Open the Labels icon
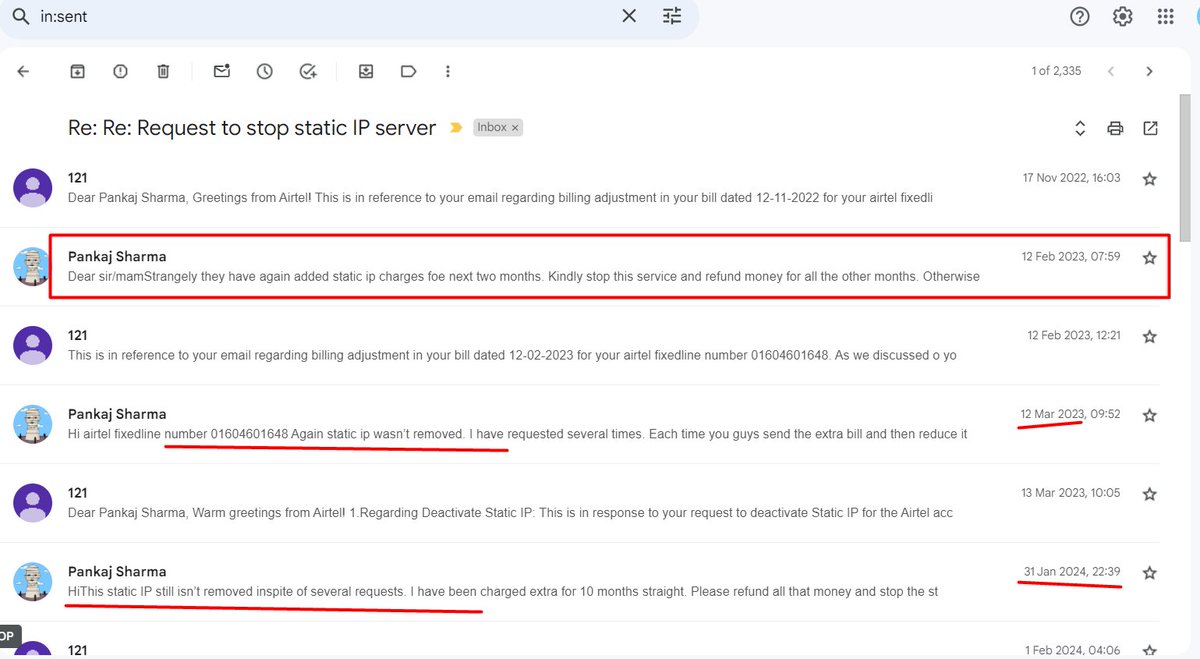 (408, 71)
